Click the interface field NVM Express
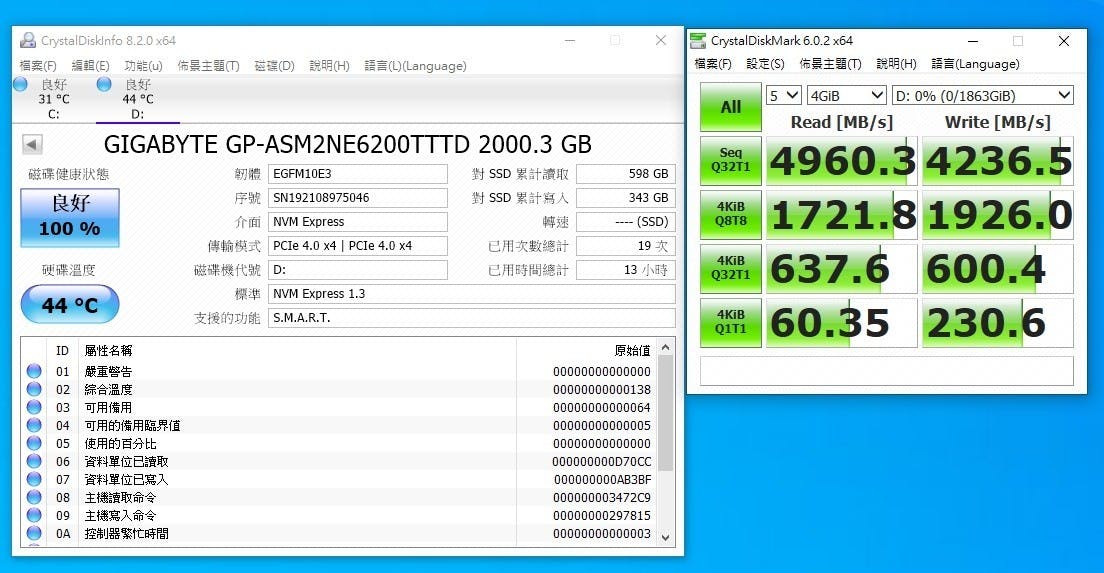Image resolution: width=1104 pixels, height=573 pixels. tap(358, 222)
